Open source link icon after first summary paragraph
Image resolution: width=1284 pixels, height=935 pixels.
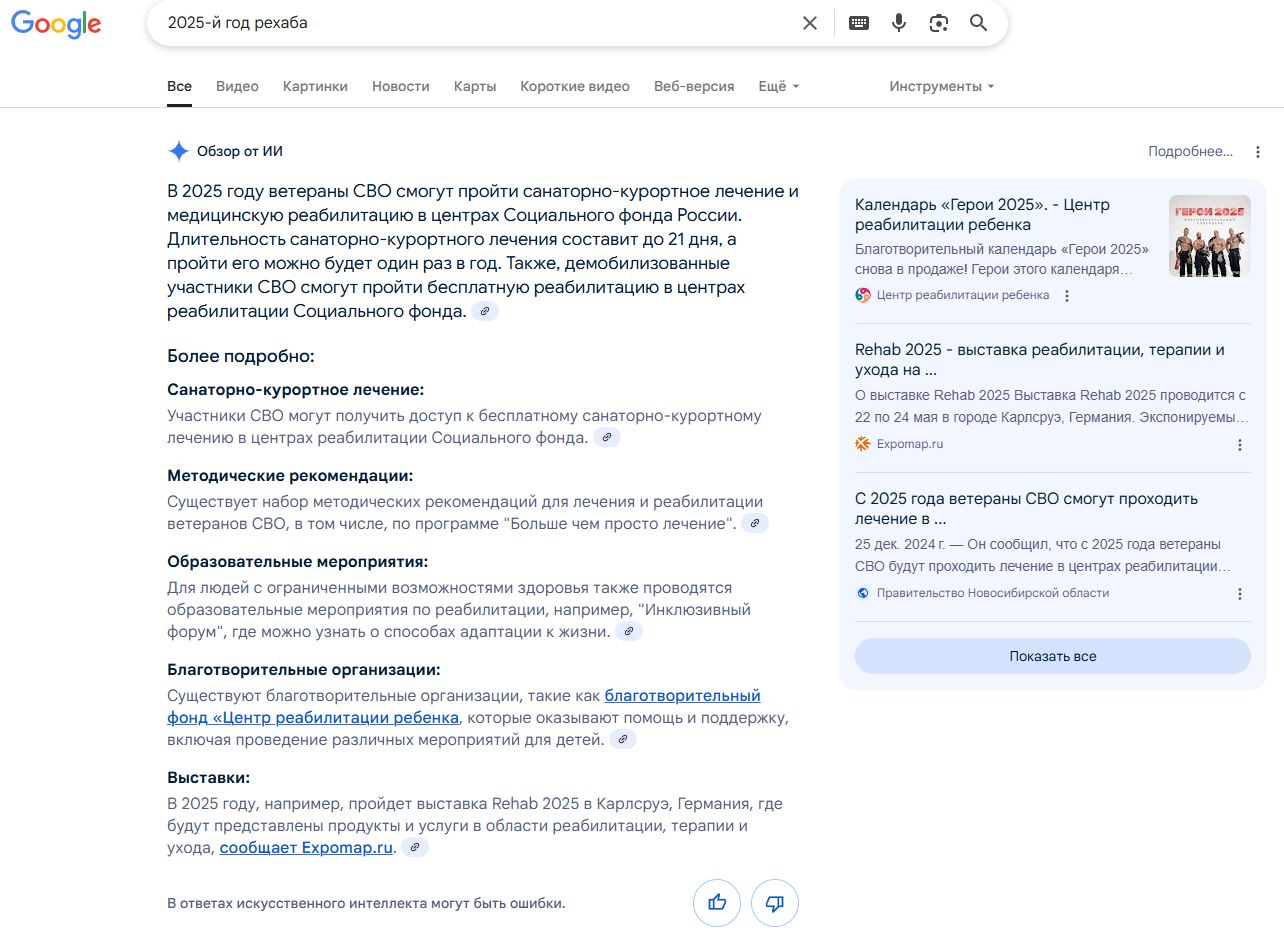485,312
